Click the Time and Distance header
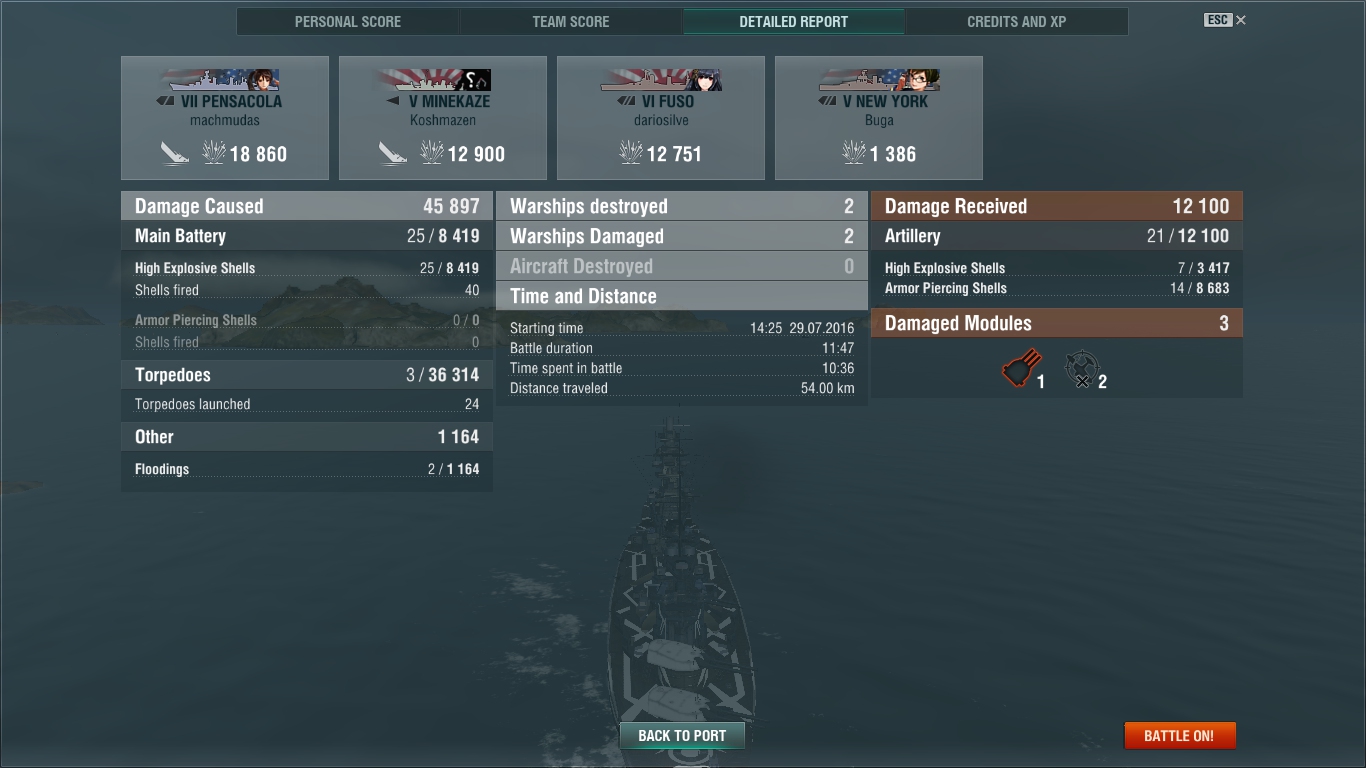Screen dimensions: 1366x768 pos(682,296)
